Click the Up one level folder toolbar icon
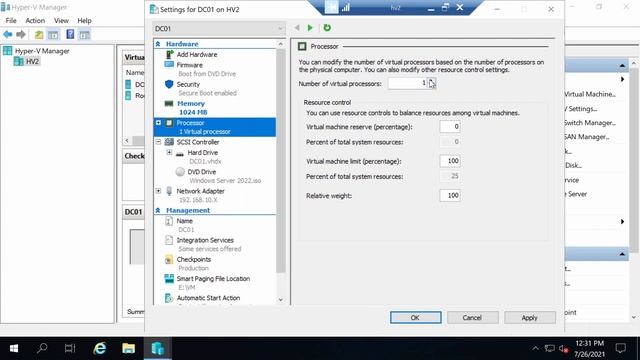Screen dimensions: 640x360 pyautogui.click(x=39, y=35)
